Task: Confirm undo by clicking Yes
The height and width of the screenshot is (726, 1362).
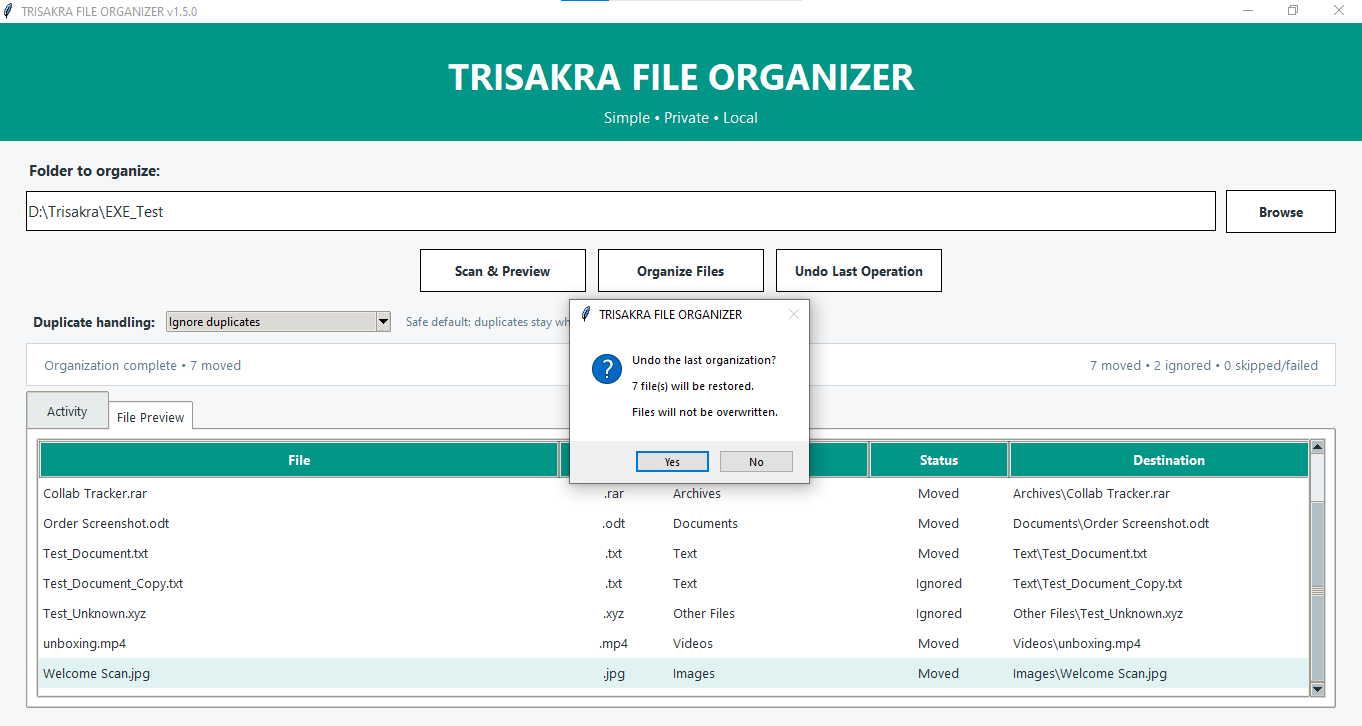Action: coord(672,462)
